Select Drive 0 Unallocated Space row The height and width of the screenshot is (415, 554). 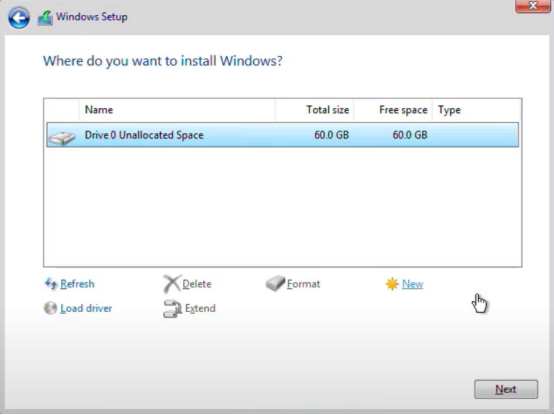(283, 135)
